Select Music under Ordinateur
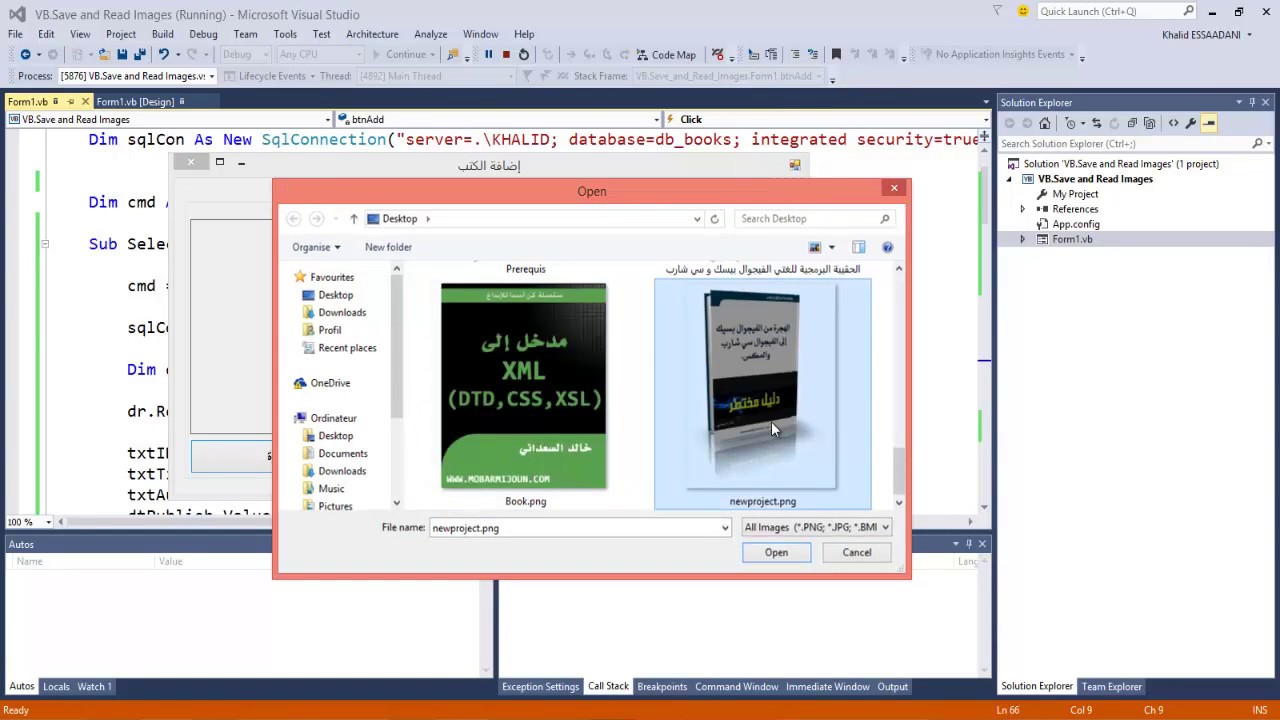Viewport: 1280px width, 720px height. click(x=331, y=489)
